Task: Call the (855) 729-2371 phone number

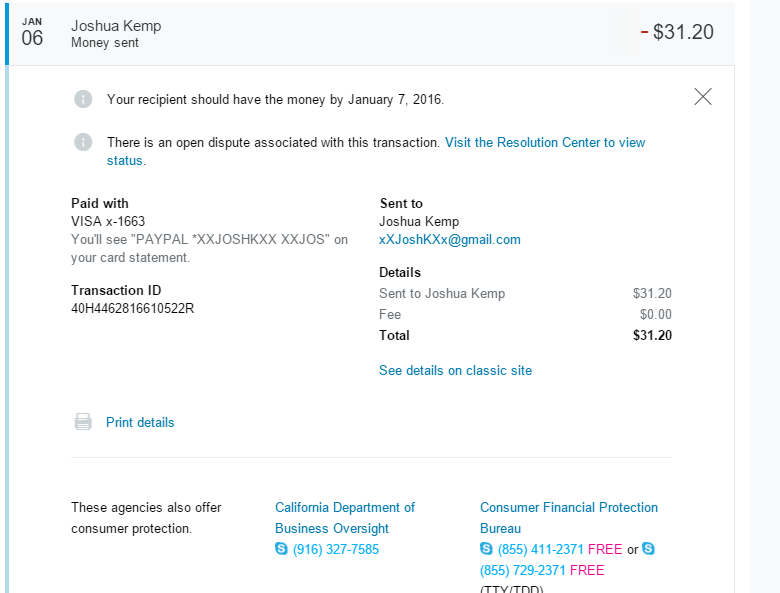Action: tap(523, 570)
